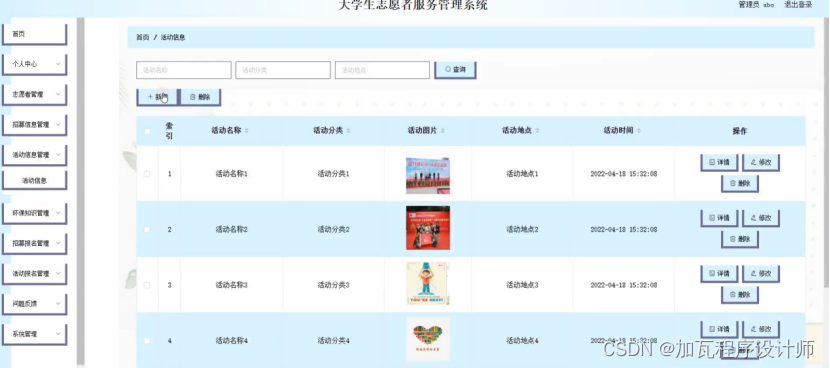Open the image thumbnail of 活动名称3
830x368 pixels.
click(428, 284)
